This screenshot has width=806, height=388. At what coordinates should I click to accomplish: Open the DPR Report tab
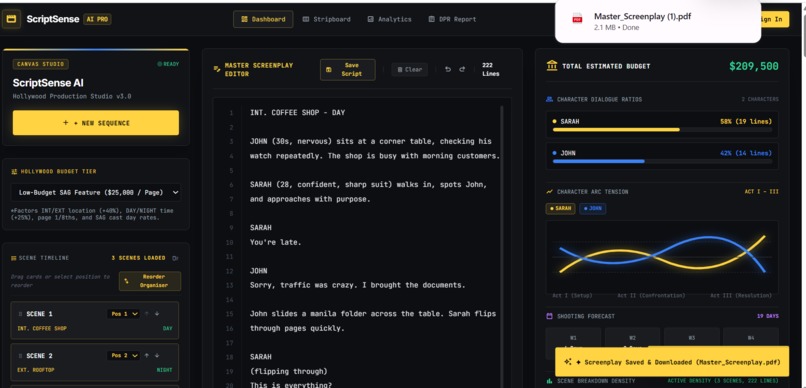pyautogui.click(x=452, y=19)
